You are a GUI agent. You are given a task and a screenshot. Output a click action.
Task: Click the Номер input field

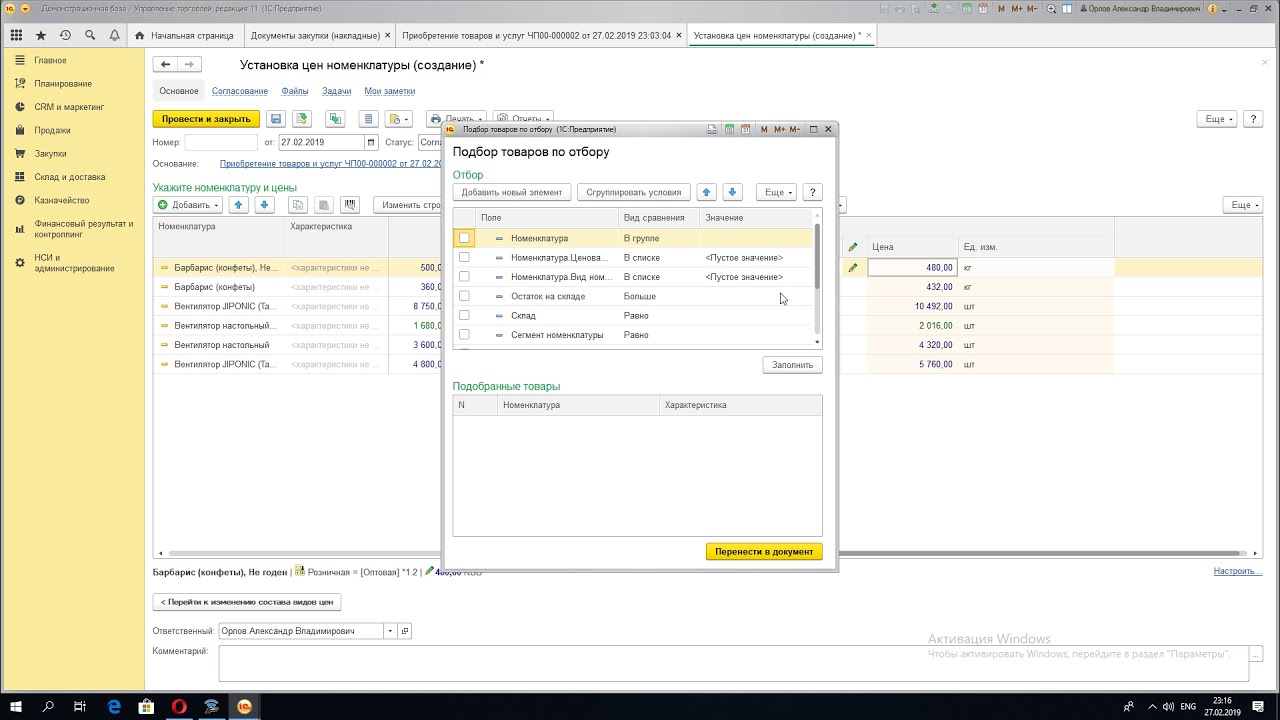click(221, 143)
